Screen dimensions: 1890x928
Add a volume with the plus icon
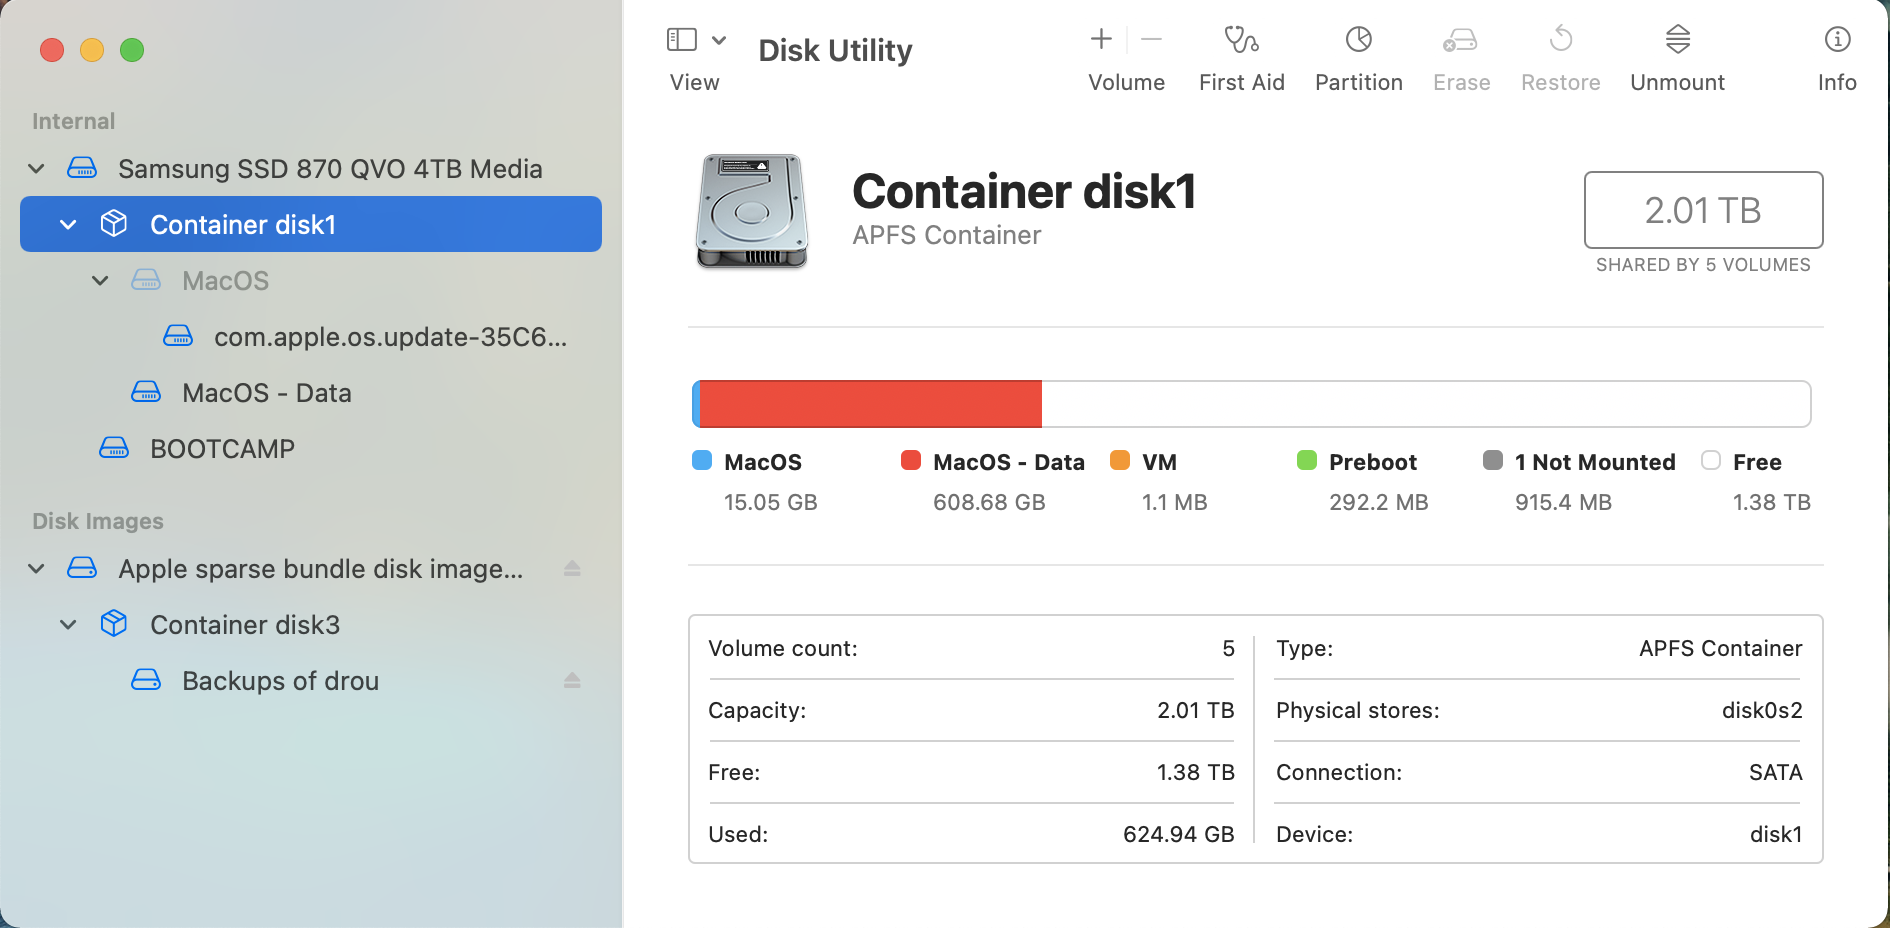click(x=1101, y=39)
